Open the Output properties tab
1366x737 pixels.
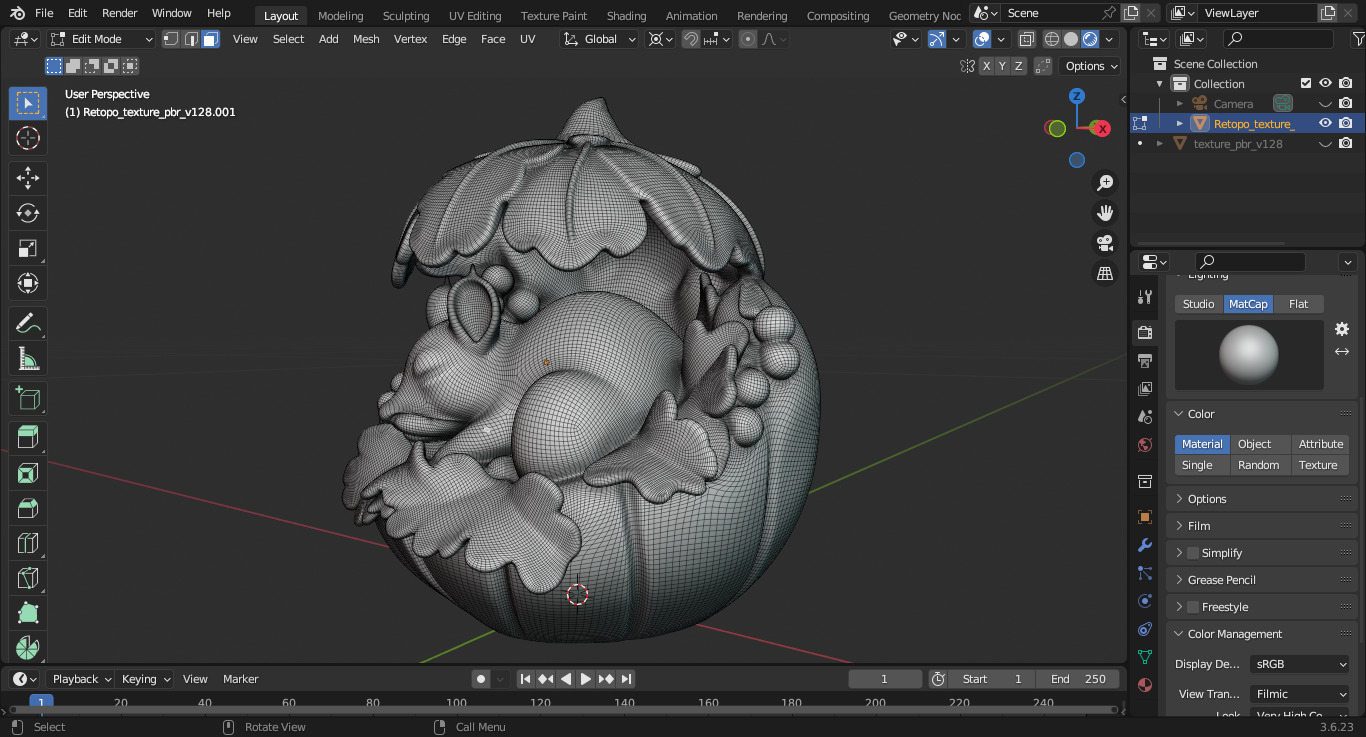[x=1145, y=360]
